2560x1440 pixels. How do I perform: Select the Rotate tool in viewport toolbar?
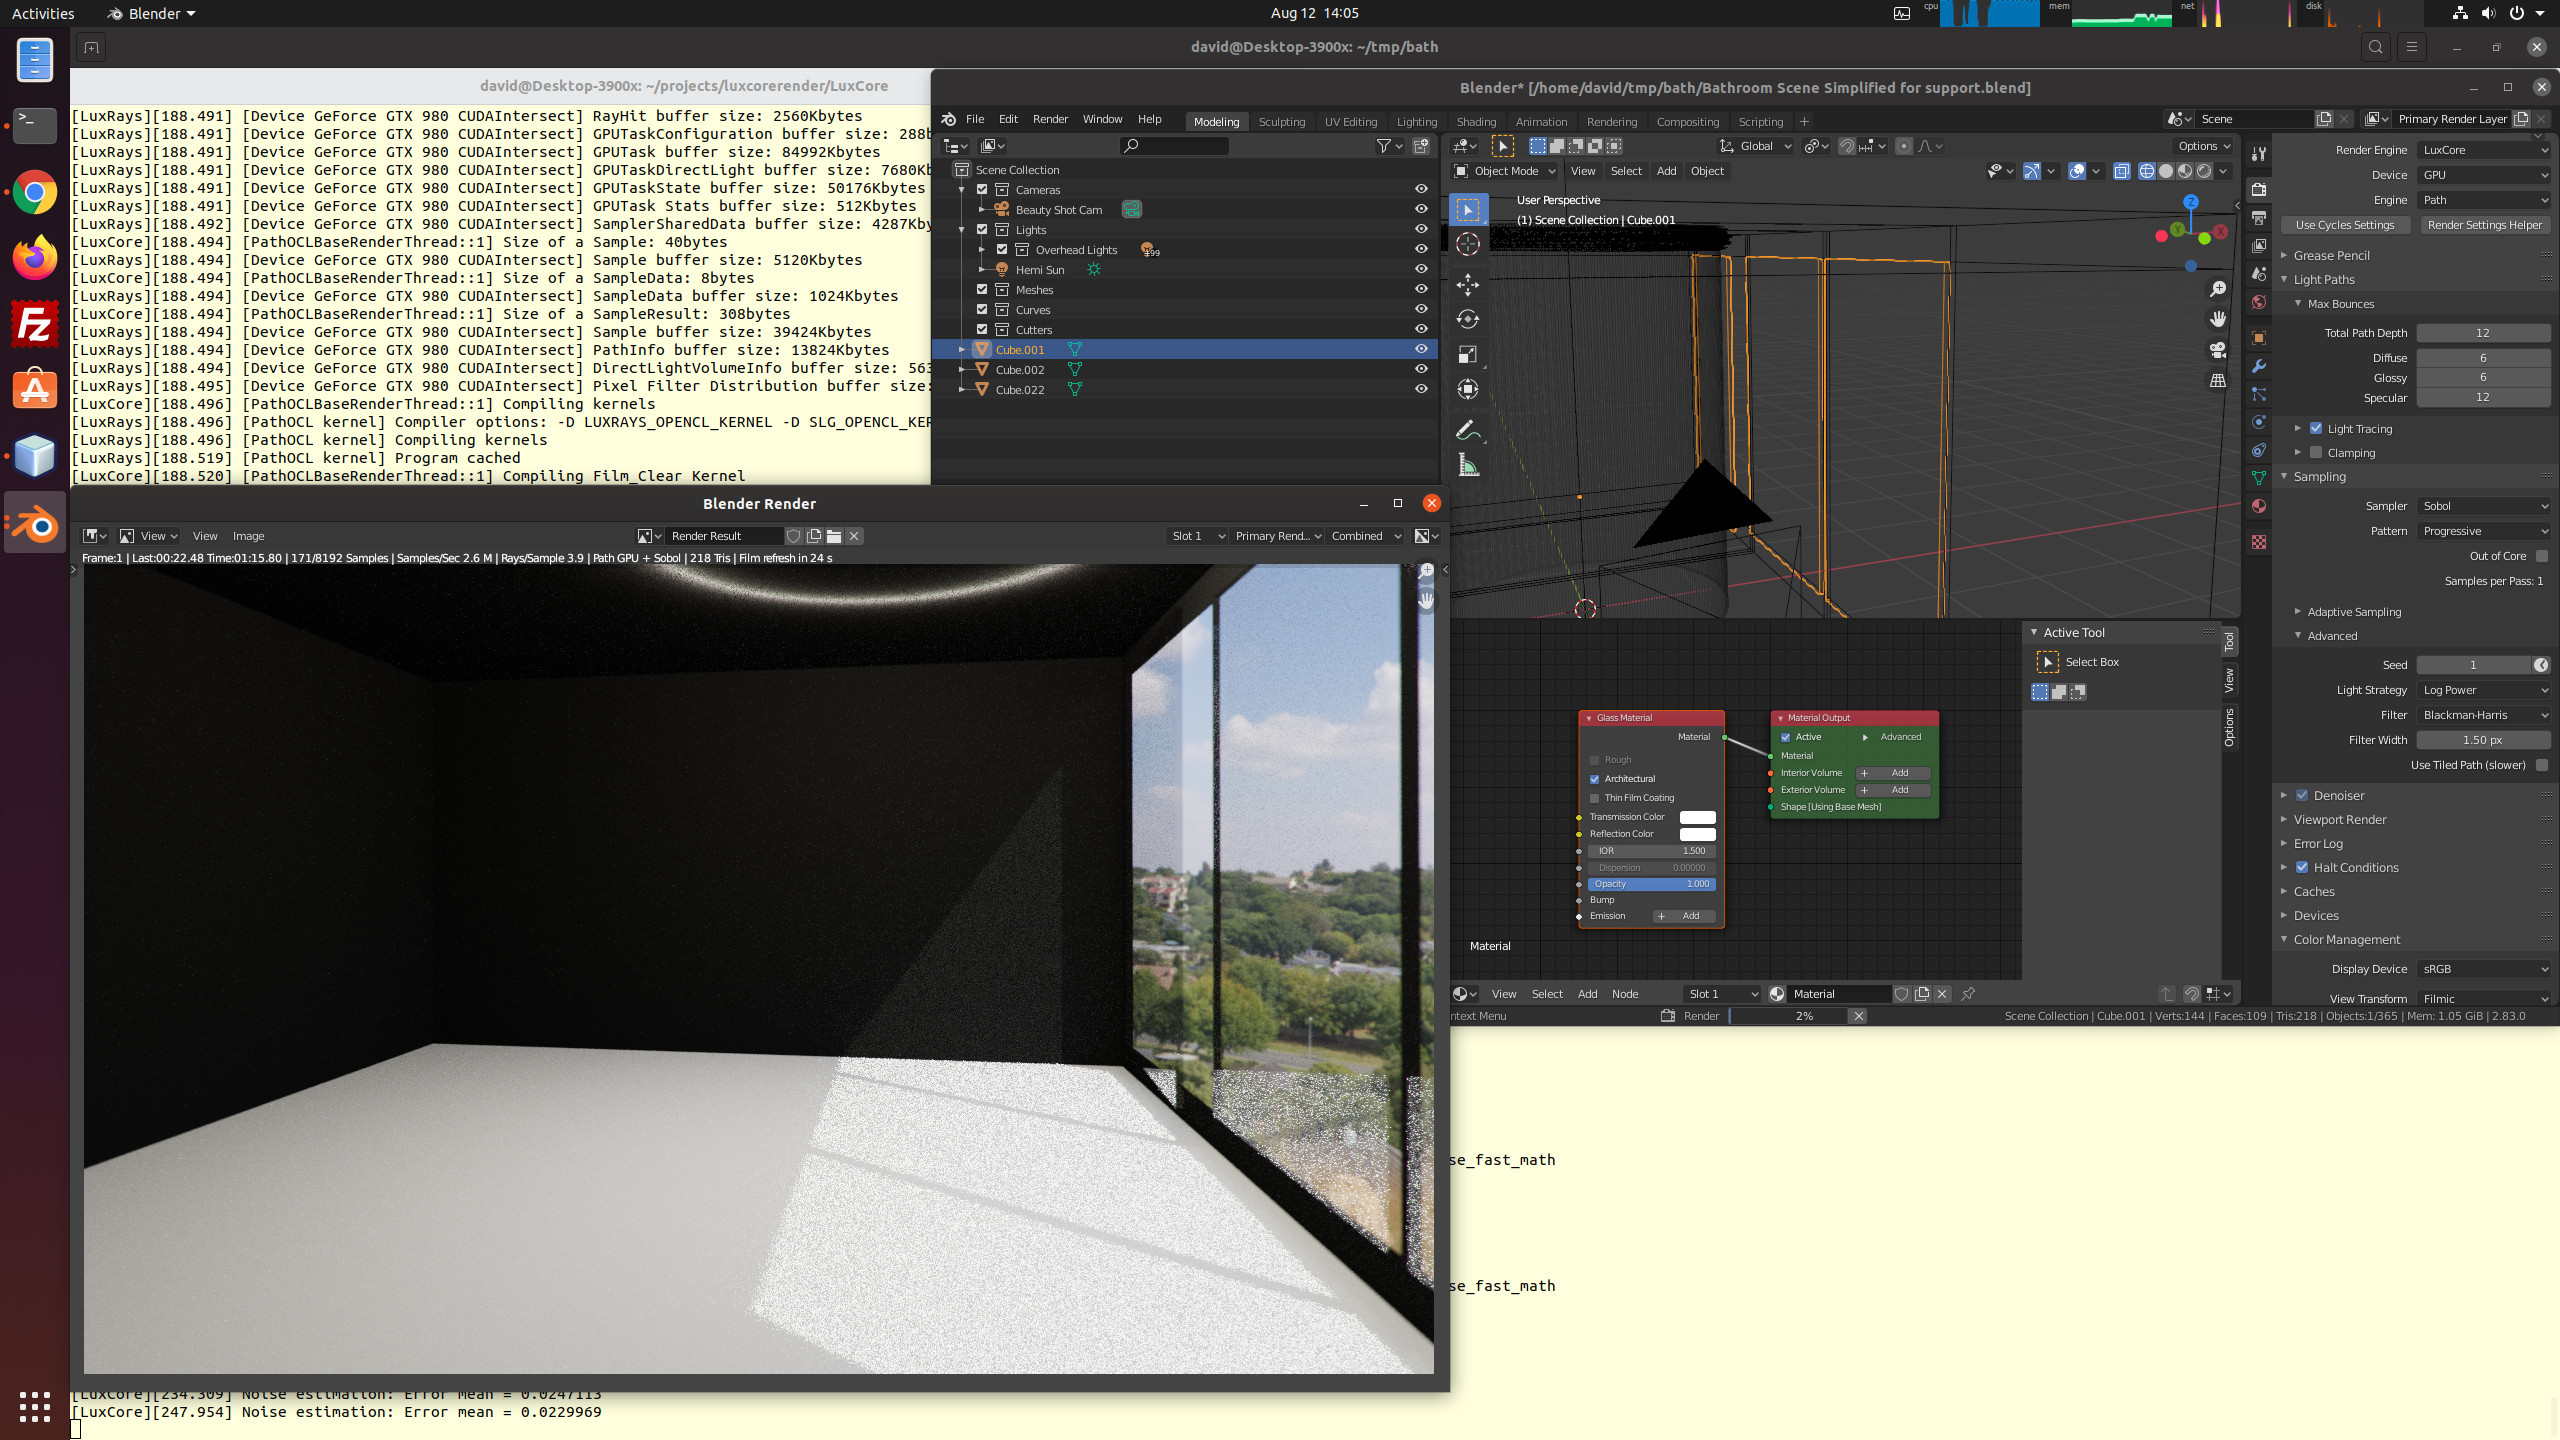(x=1467, y=320)
